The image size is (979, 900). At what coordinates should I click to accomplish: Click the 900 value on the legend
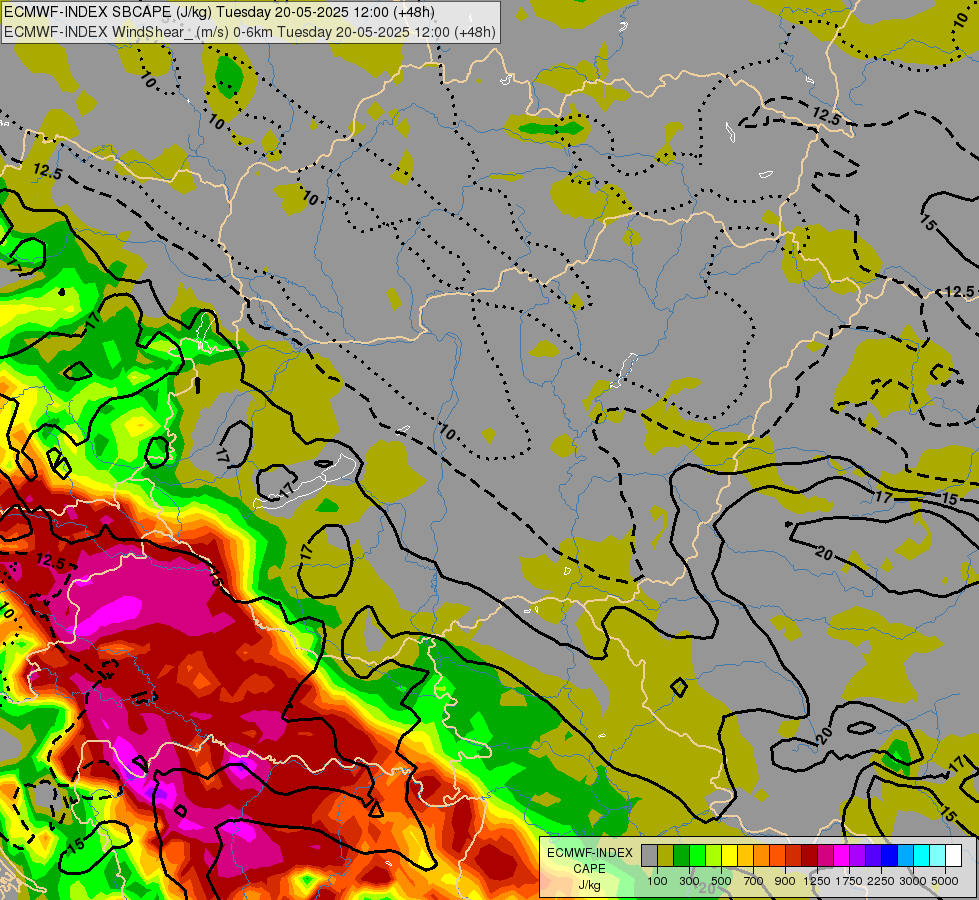pyautogui.click(x=785, y=881)
